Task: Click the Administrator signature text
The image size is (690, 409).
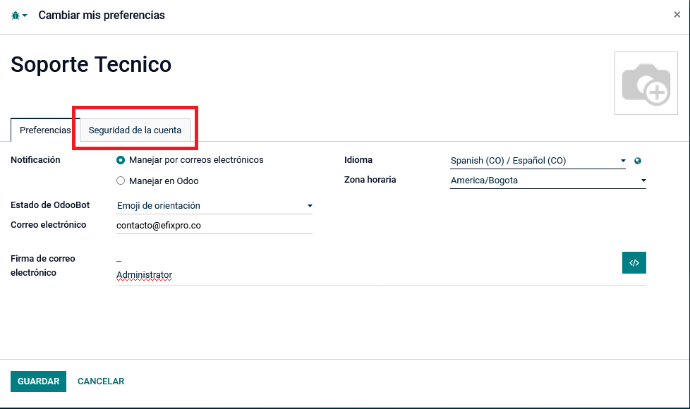Action: (145, 274)
